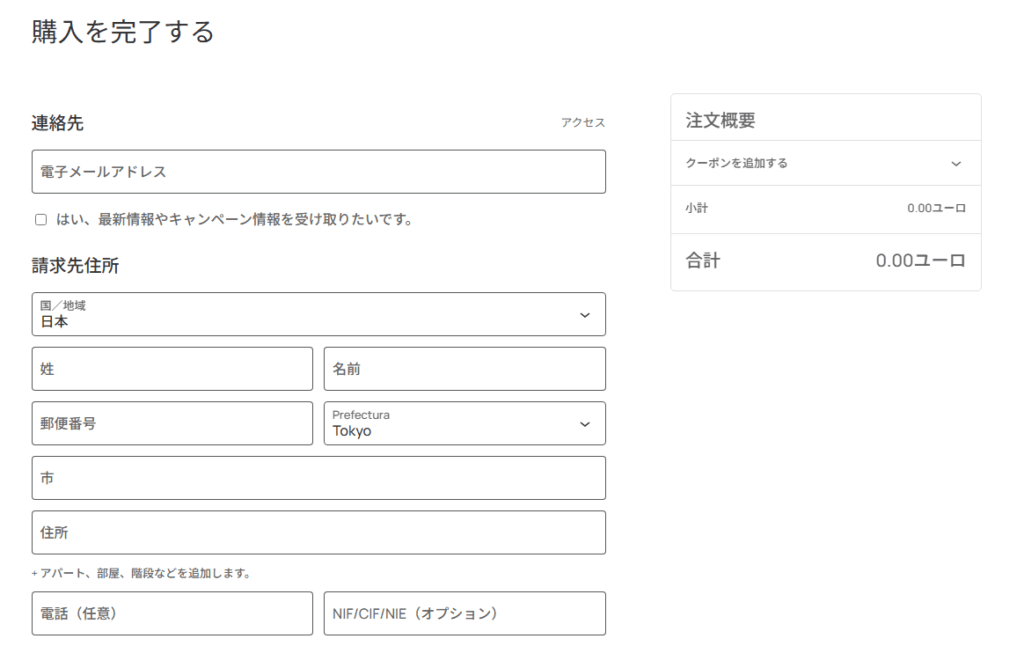The height and width of the screenshot is (646, 1024).
Task: Focus the 名前 first name field
Action: click(464, 369)
